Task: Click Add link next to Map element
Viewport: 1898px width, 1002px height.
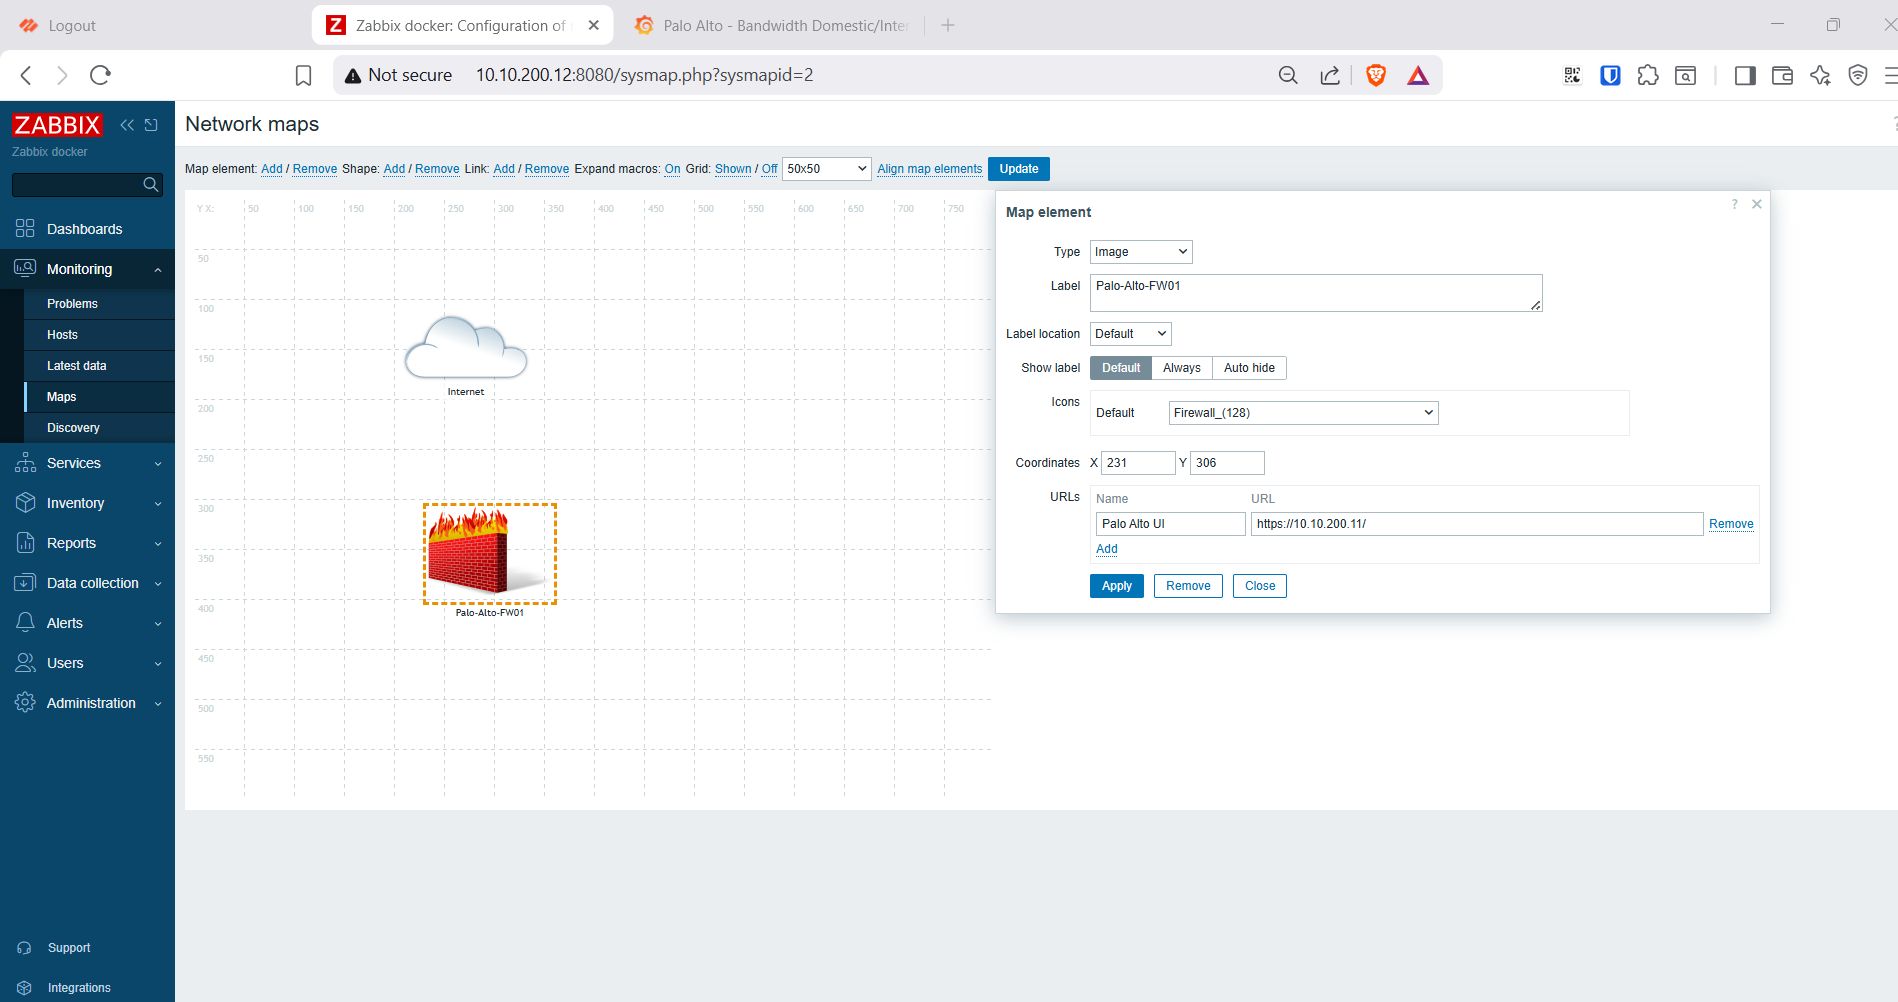Action: (272, 169)
